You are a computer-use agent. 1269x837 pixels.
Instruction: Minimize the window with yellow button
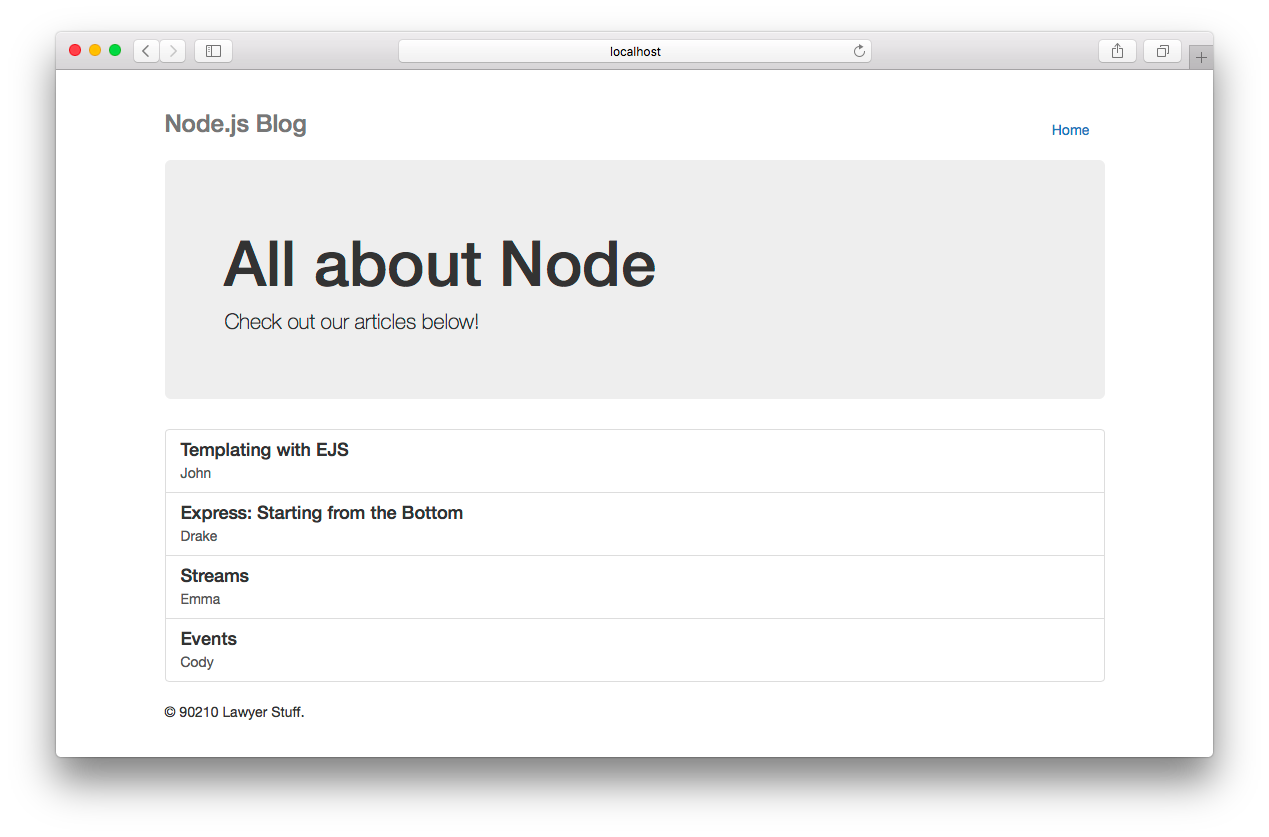point(95,50)
